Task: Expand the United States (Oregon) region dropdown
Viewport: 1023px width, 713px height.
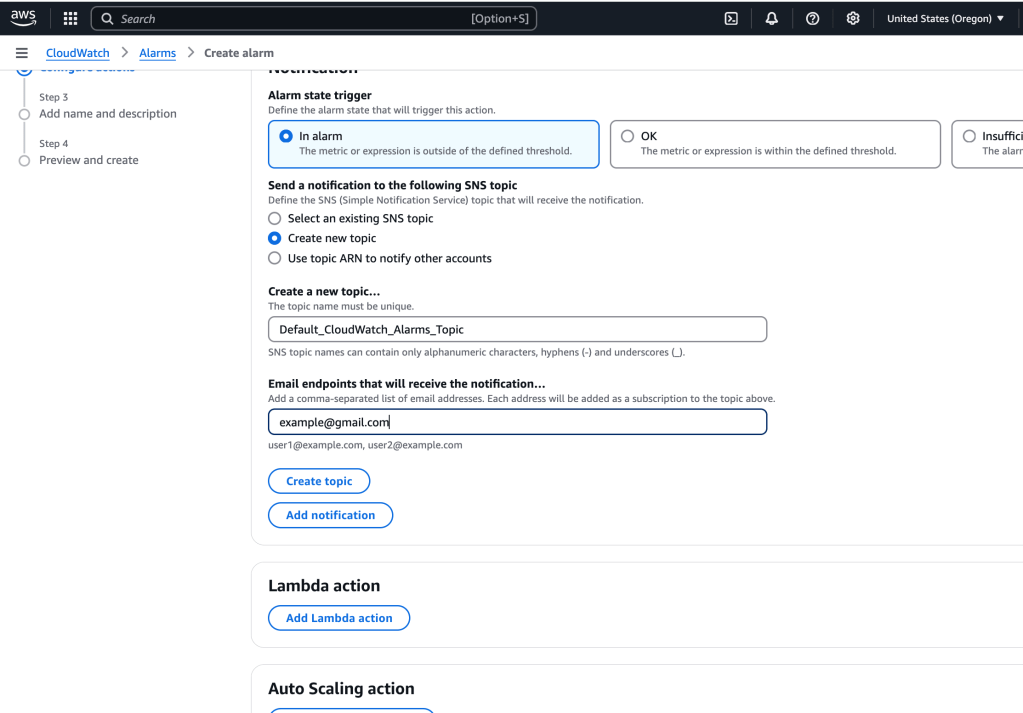Action: pos(945,18)
